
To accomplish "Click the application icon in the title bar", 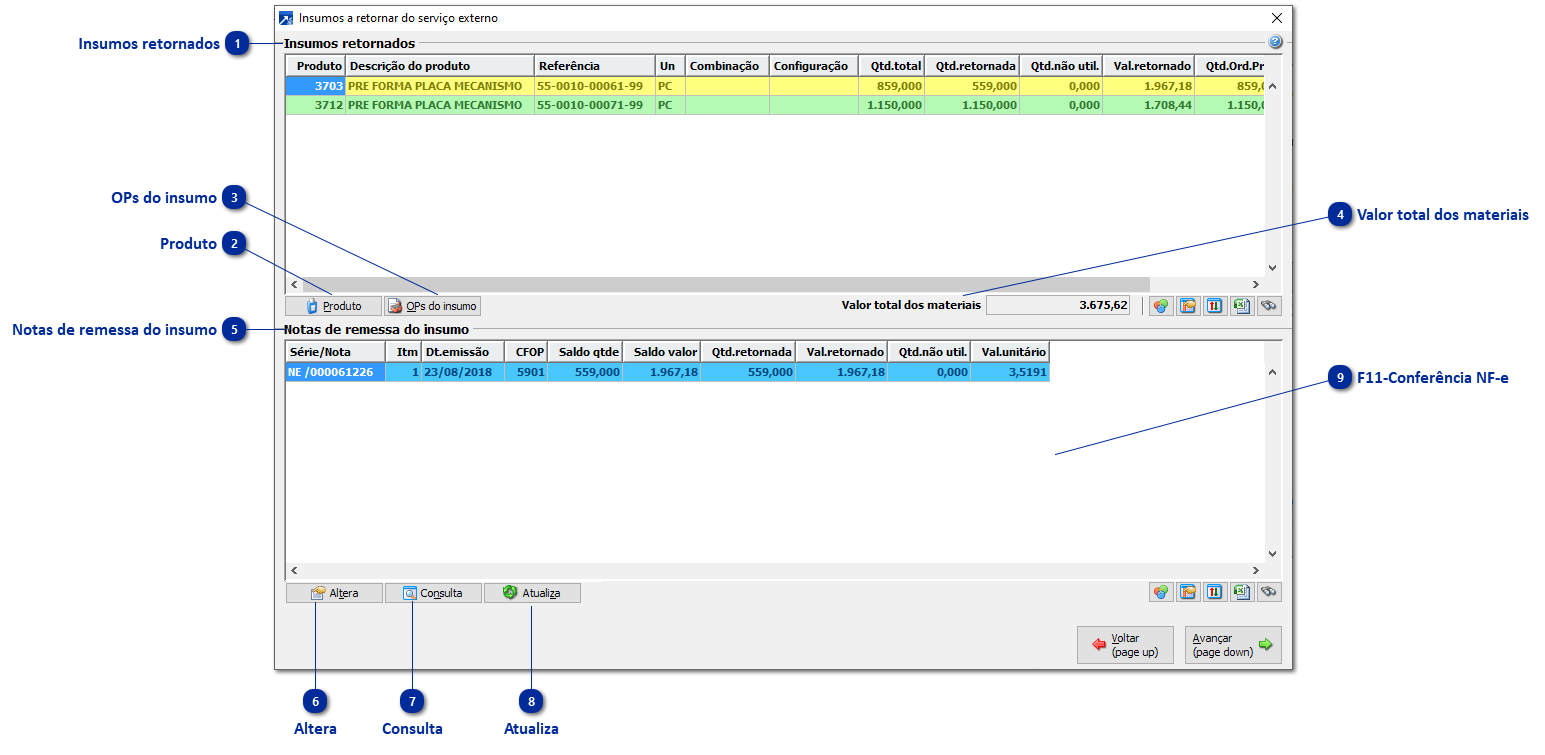I will point(286,18).
